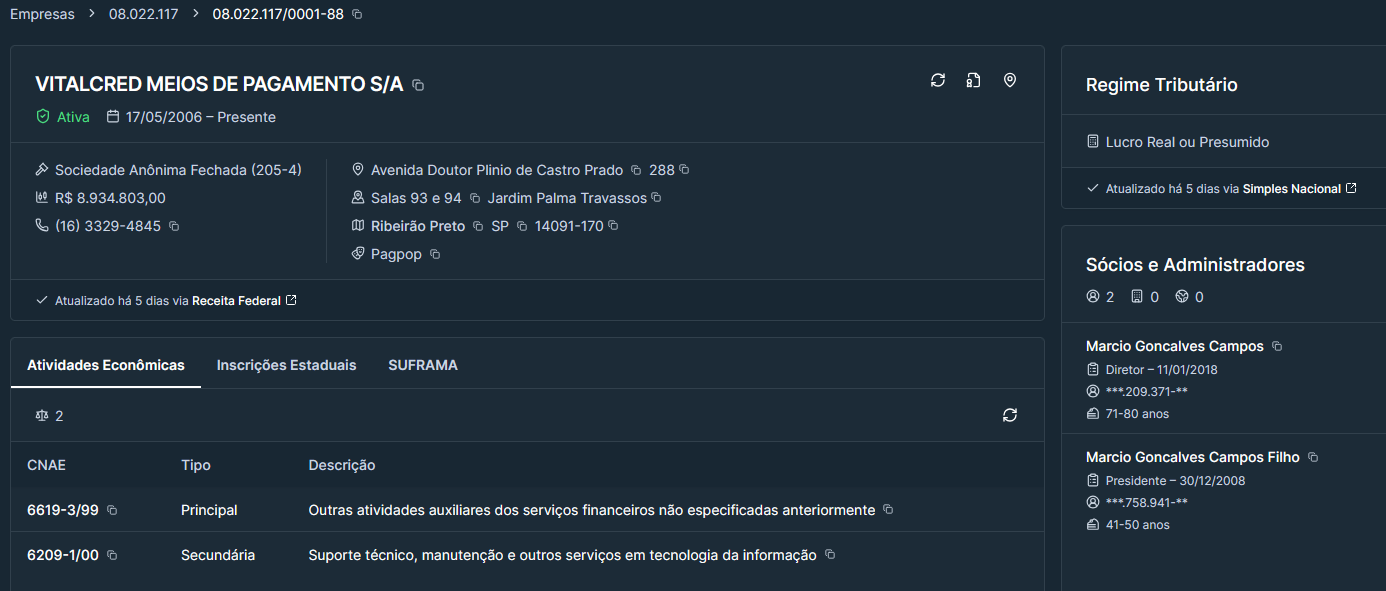1386x591 pixels.
Task: Open the map location pin icon
Action: tap(1010, 80)
